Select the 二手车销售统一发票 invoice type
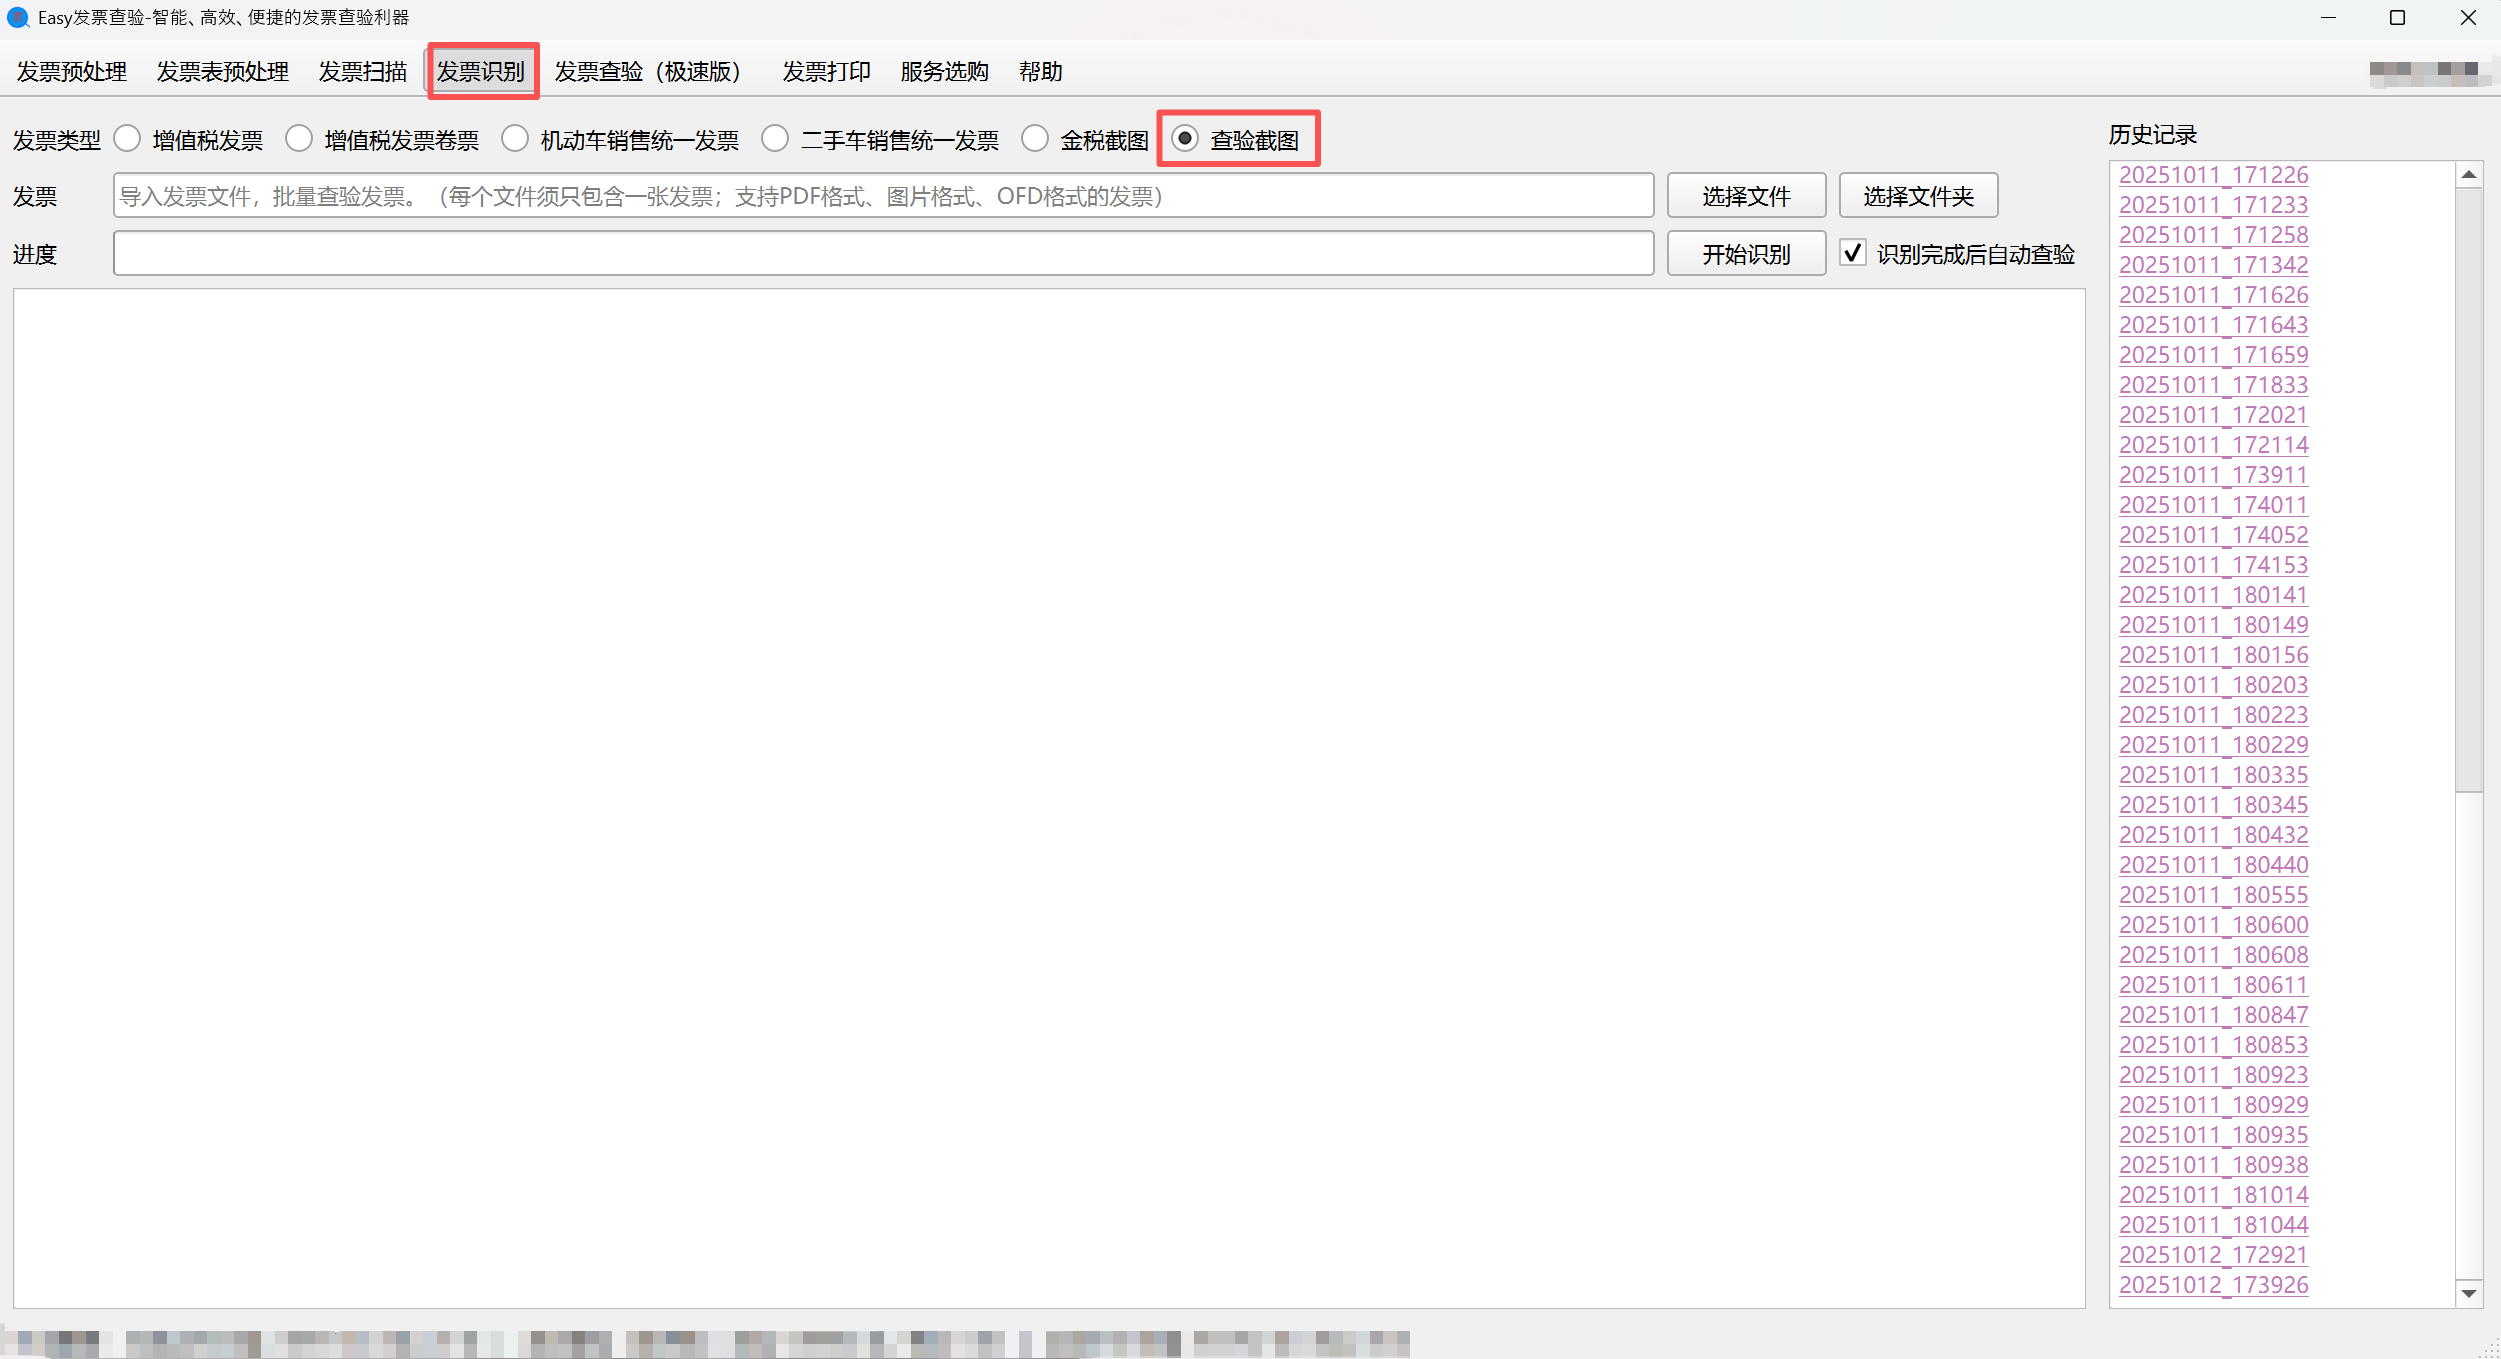2501x1359 pixels. [x=776, y=139]
